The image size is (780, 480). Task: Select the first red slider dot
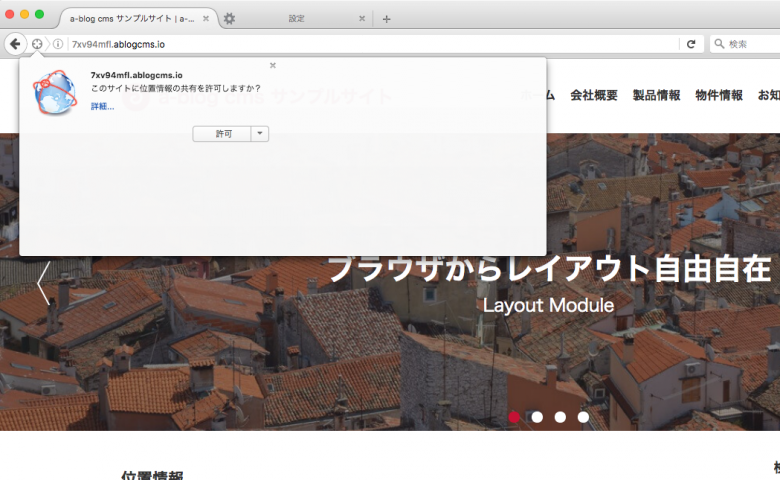point(514,417)
